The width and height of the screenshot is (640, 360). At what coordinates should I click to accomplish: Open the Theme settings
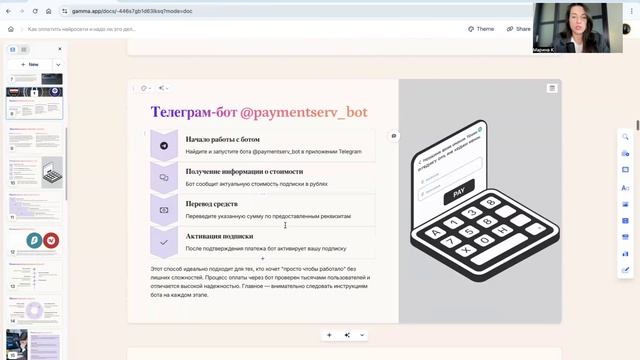tap(481, 29)
